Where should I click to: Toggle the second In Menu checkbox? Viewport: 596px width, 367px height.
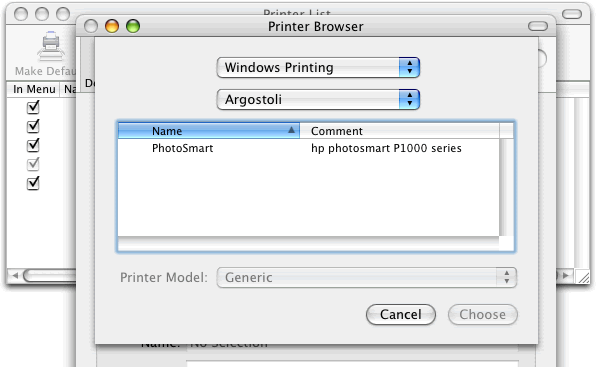pos(33,126)
